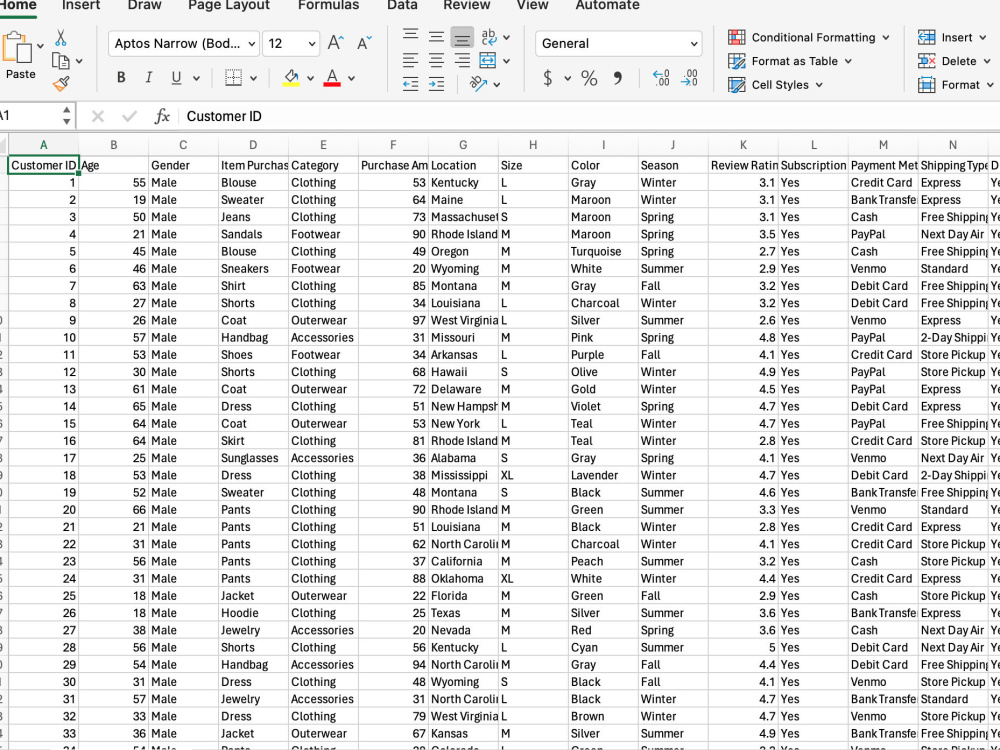Click the Cut scissors icon
1000x750 pixels.
tap(61, 38)
